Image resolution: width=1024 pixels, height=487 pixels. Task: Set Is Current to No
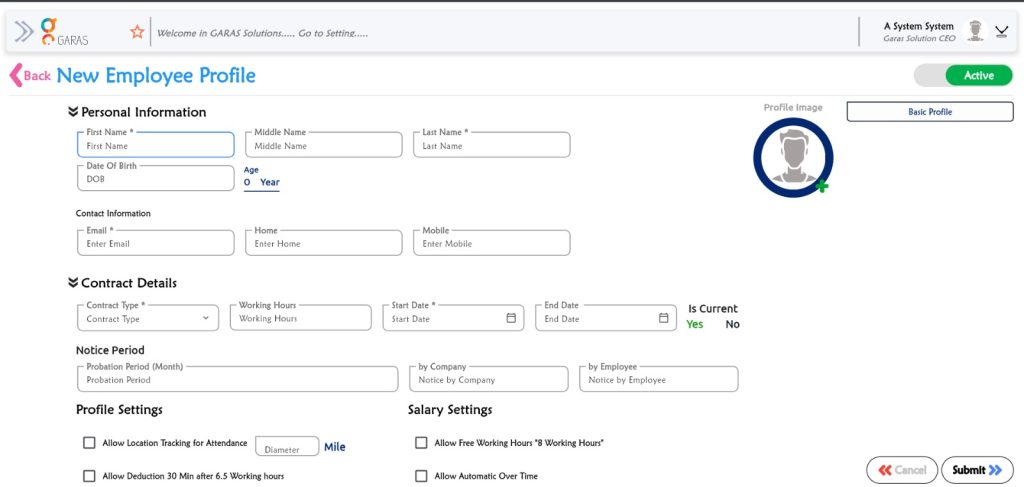pos(732,324)
